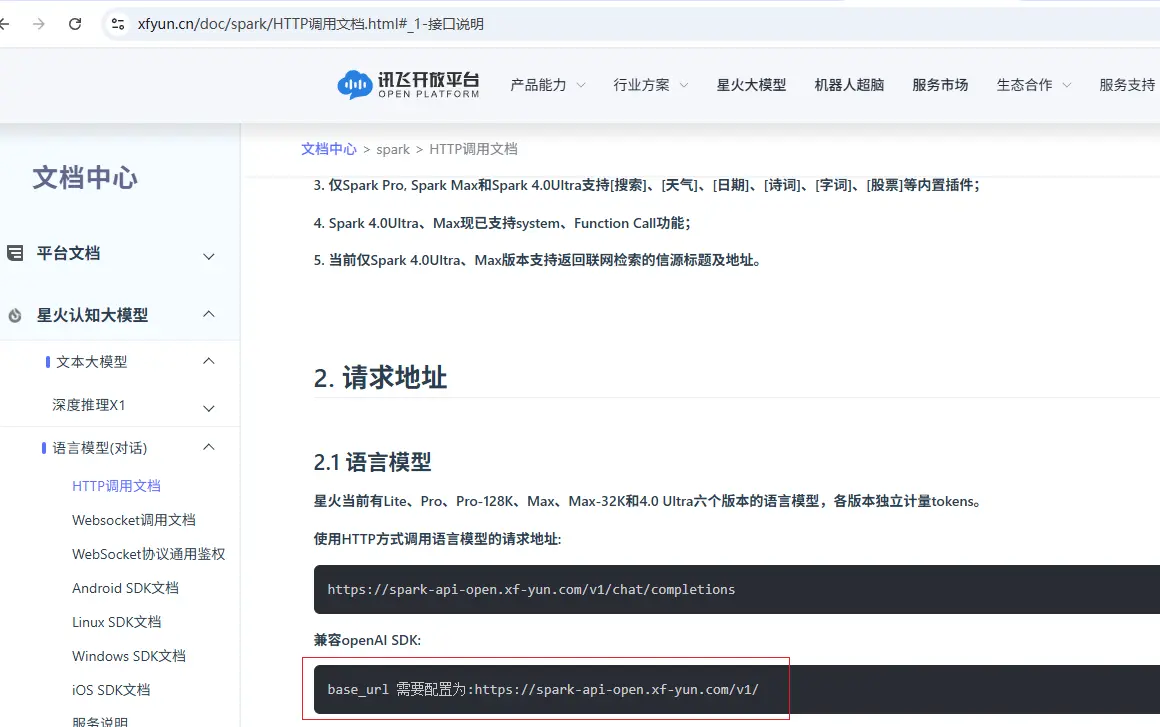1160x727 pixels.
Task: Click the 星火认知大模型 flame icon
Action: click(15, 316)
